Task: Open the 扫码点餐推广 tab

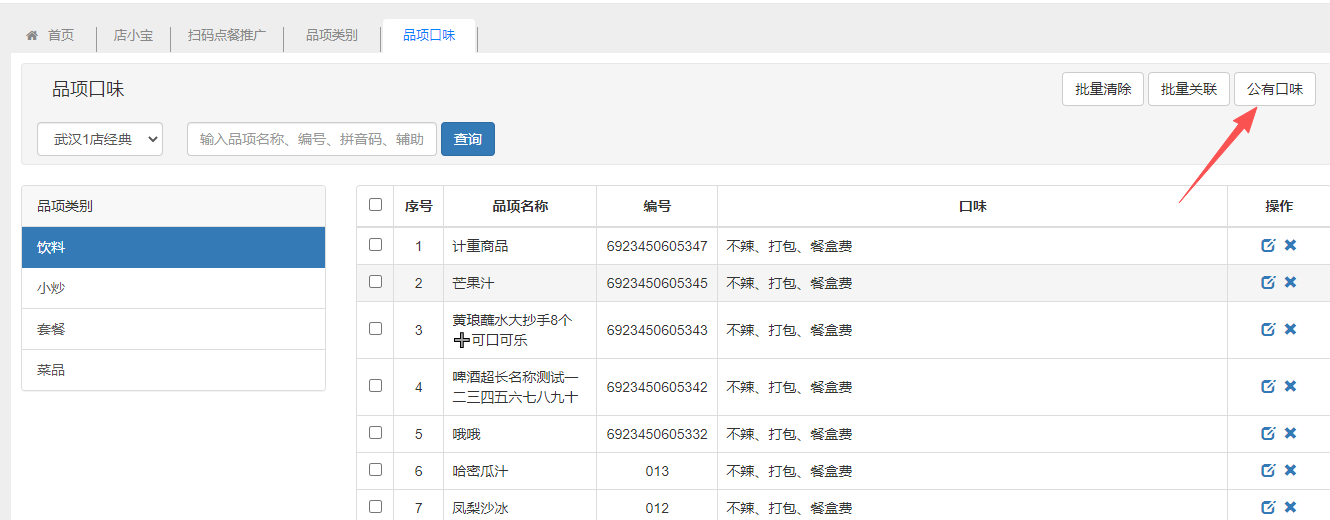Action: point(227,35)
